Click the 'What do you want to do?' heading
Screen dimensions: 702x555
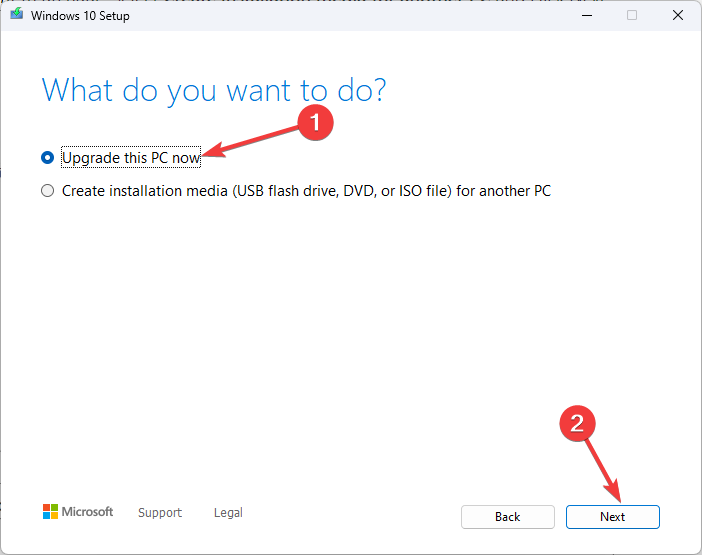pos(214,91)
